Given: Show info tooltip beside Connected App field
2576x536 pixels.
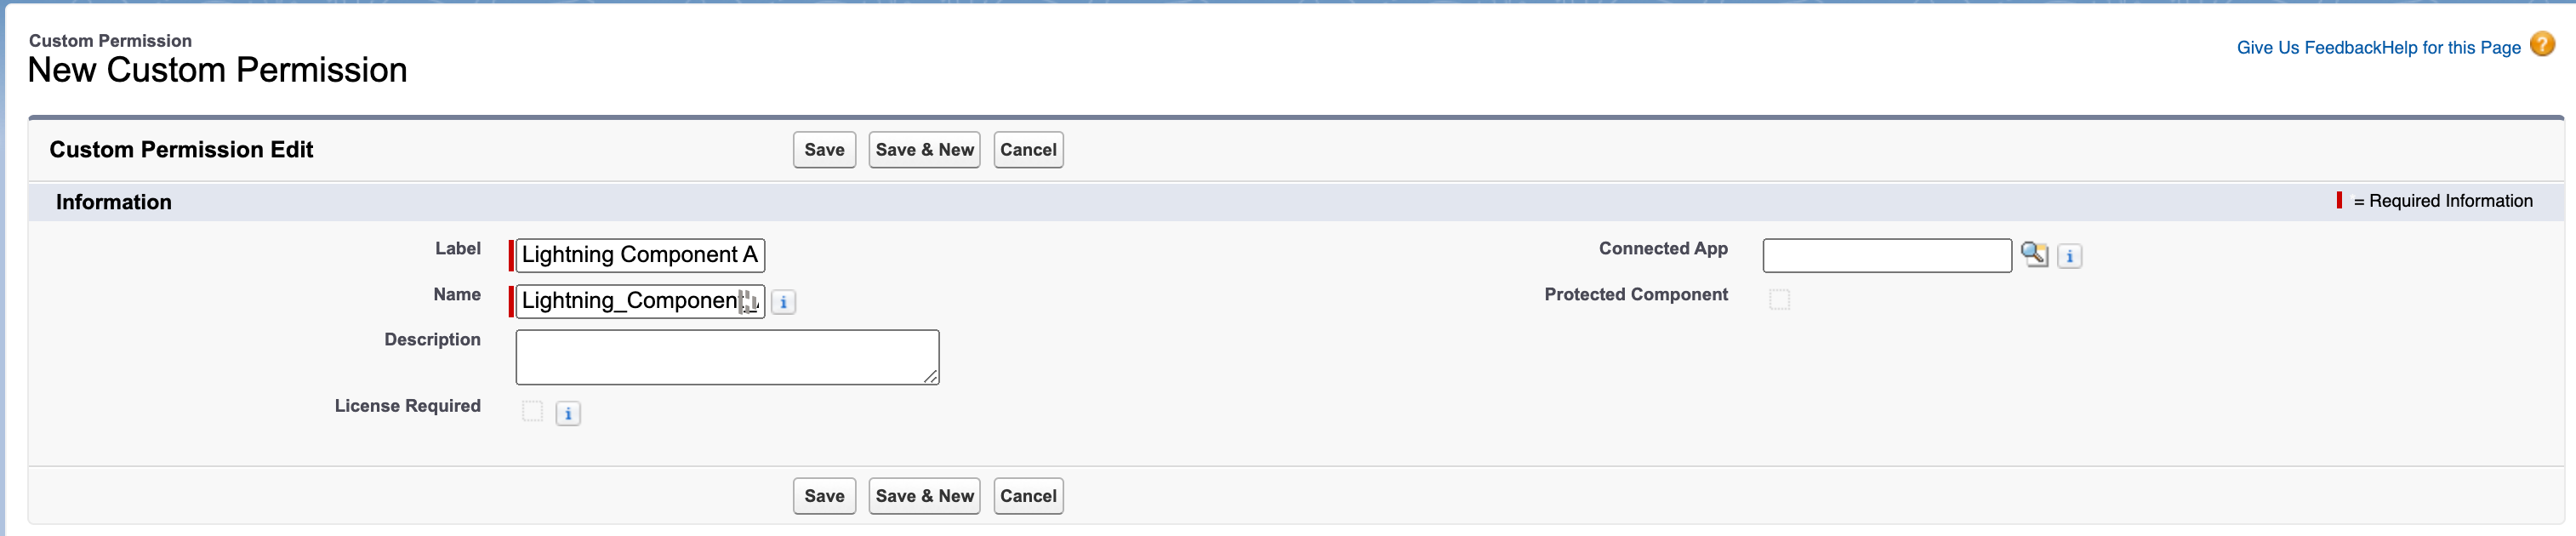Looking at the screenshot, I should [2069, 256].
